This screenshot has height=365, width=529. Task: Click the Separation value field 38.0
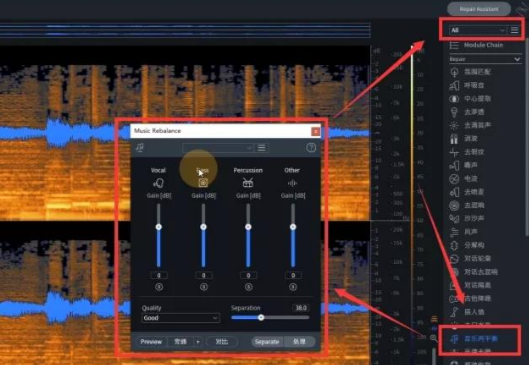pos(301,308)
